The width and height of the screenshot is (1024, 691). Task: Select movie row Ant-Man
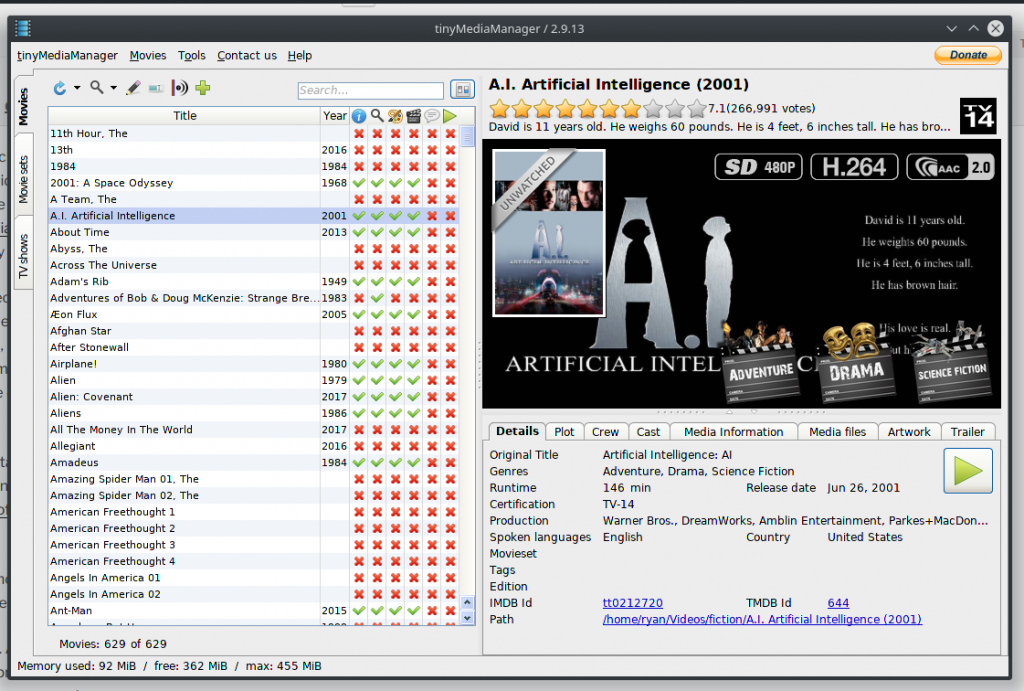click(253, 611)
